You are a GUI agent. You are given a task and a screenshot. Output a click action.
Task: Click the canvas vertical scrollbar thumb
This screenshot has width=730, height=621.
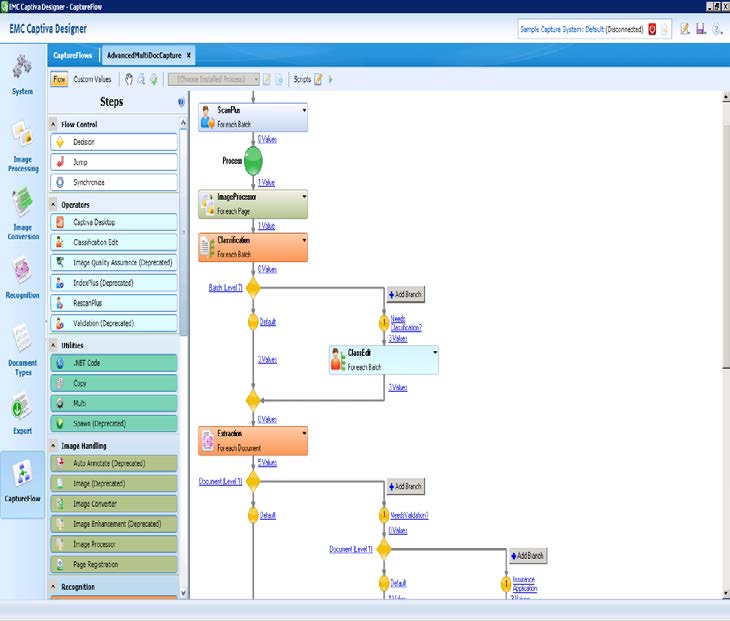coord(726,246)
